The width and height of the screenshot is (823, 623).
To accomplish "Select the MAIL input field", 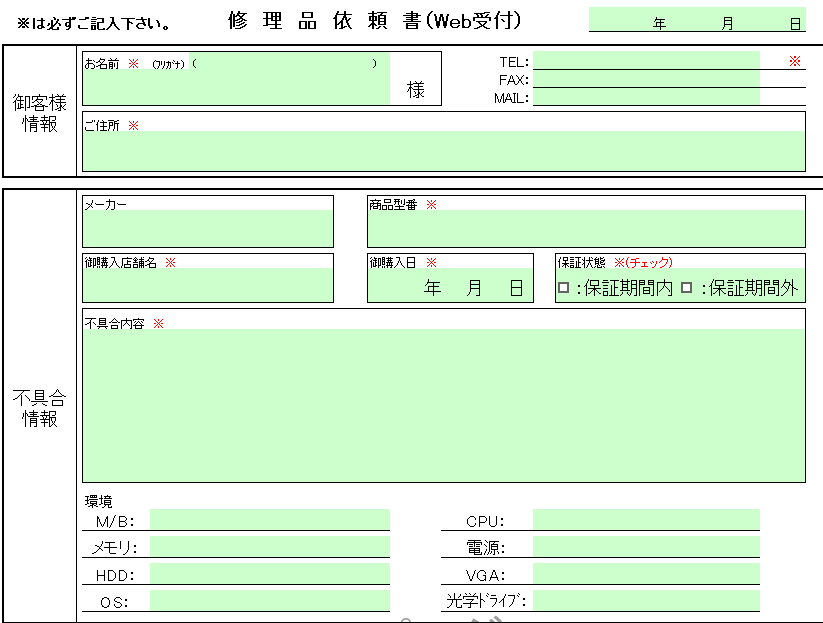I will pyautogui.click(x=646, y=98).
